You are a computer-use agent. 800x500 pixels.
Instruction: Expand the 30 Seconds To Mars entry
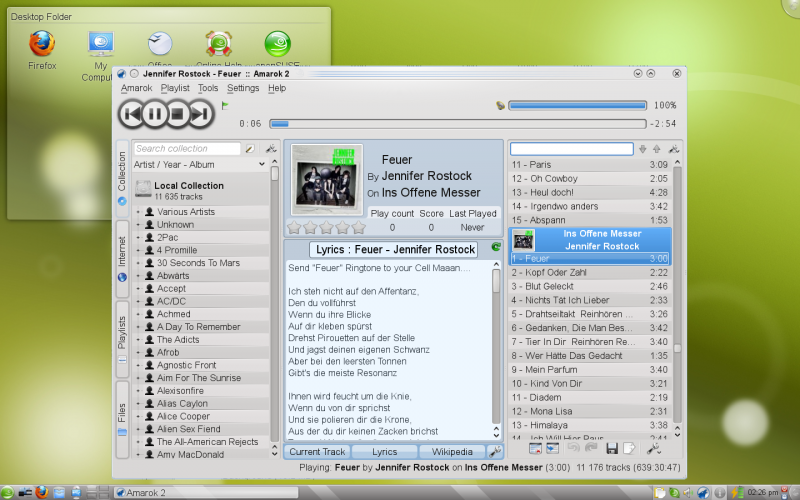tap(138, 263)
